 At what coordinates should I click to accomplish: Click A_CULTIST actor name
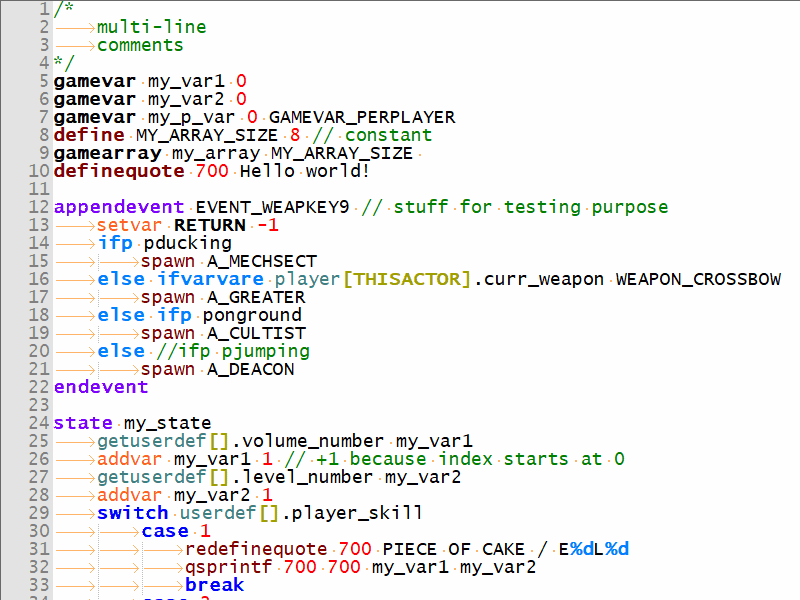257,333
